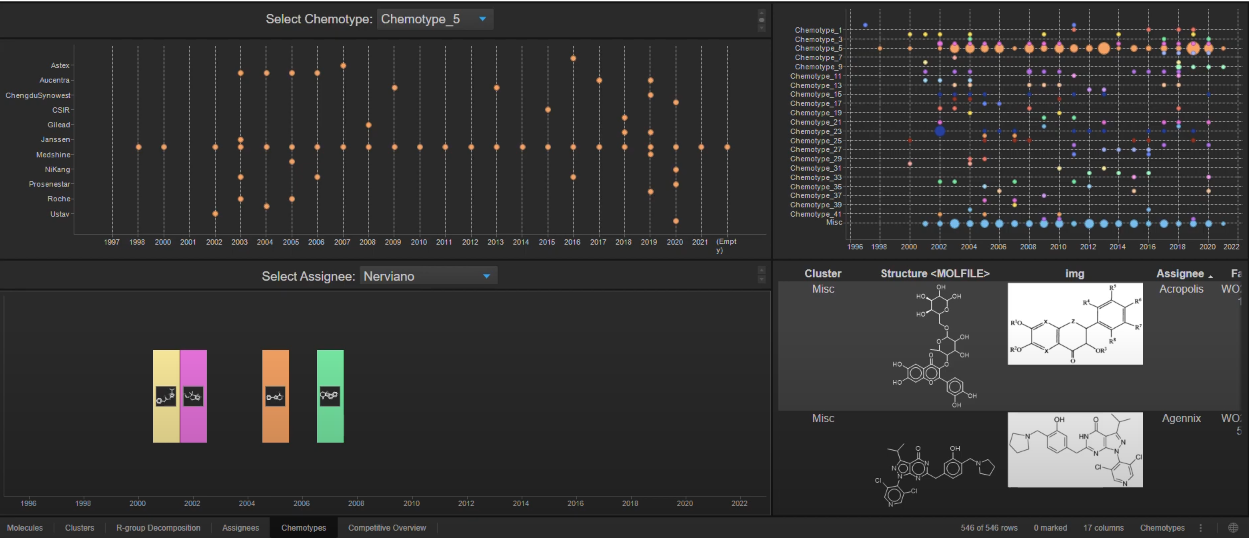Click the ChengduSynowest axis label
The width and height of the screenshot is (1249, 538).
38,95
